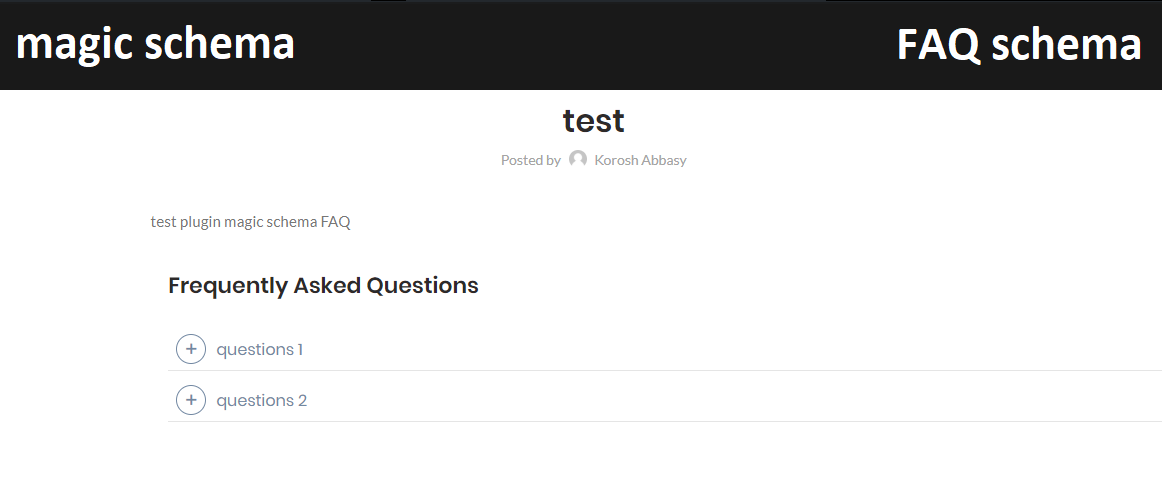
Task: Click the author avatar icon
Action: coord(577,159)
